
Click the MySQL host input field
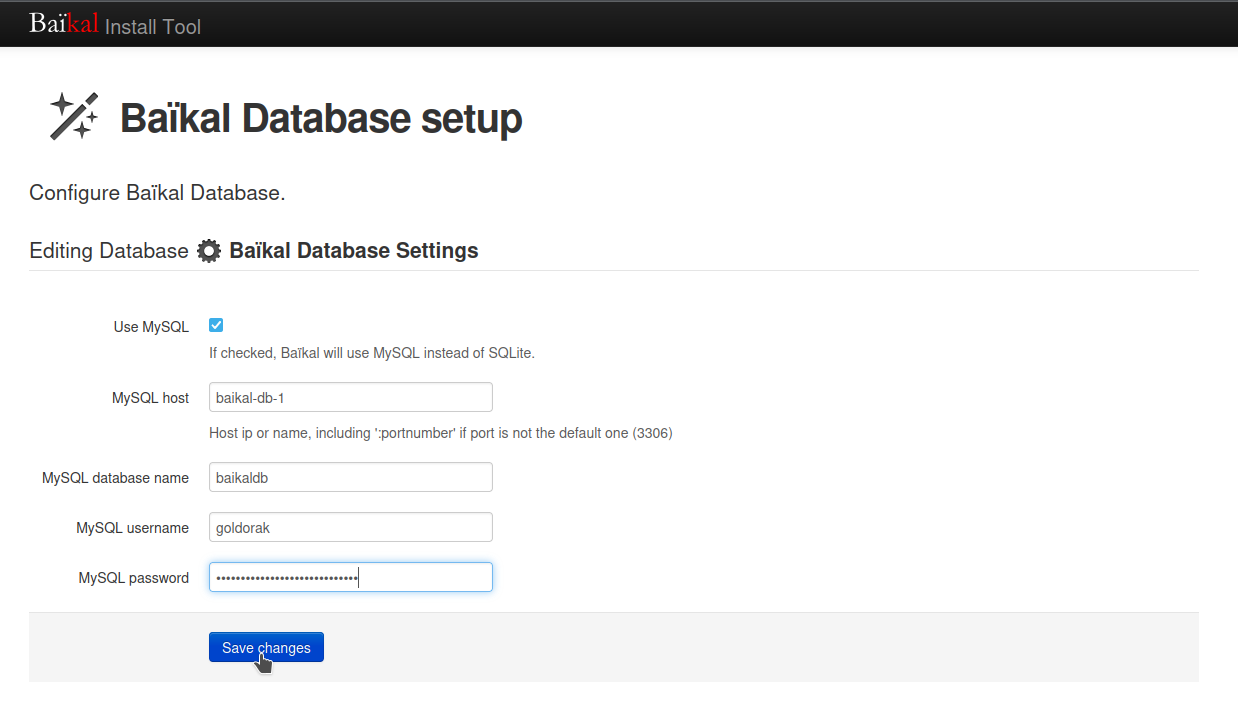[351, 397]
